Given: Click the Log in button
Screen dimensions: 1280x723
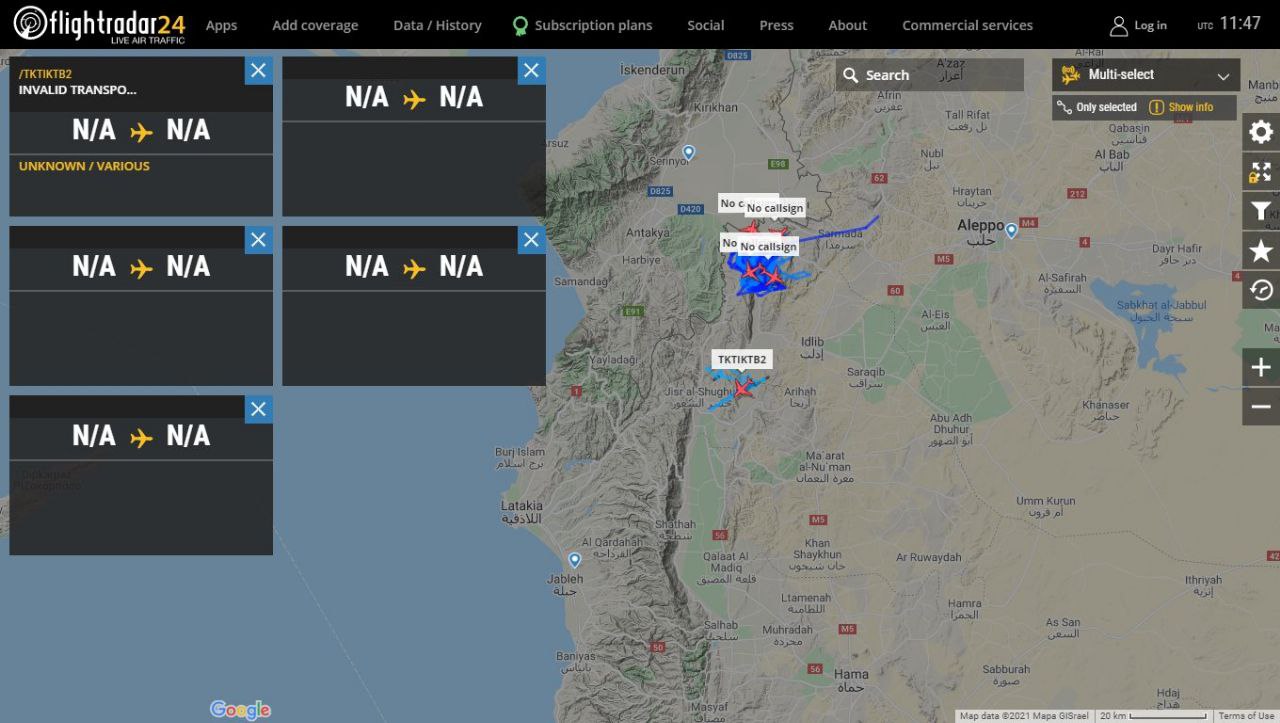Looking at the screenshot, I should [x=1138, y=25].
